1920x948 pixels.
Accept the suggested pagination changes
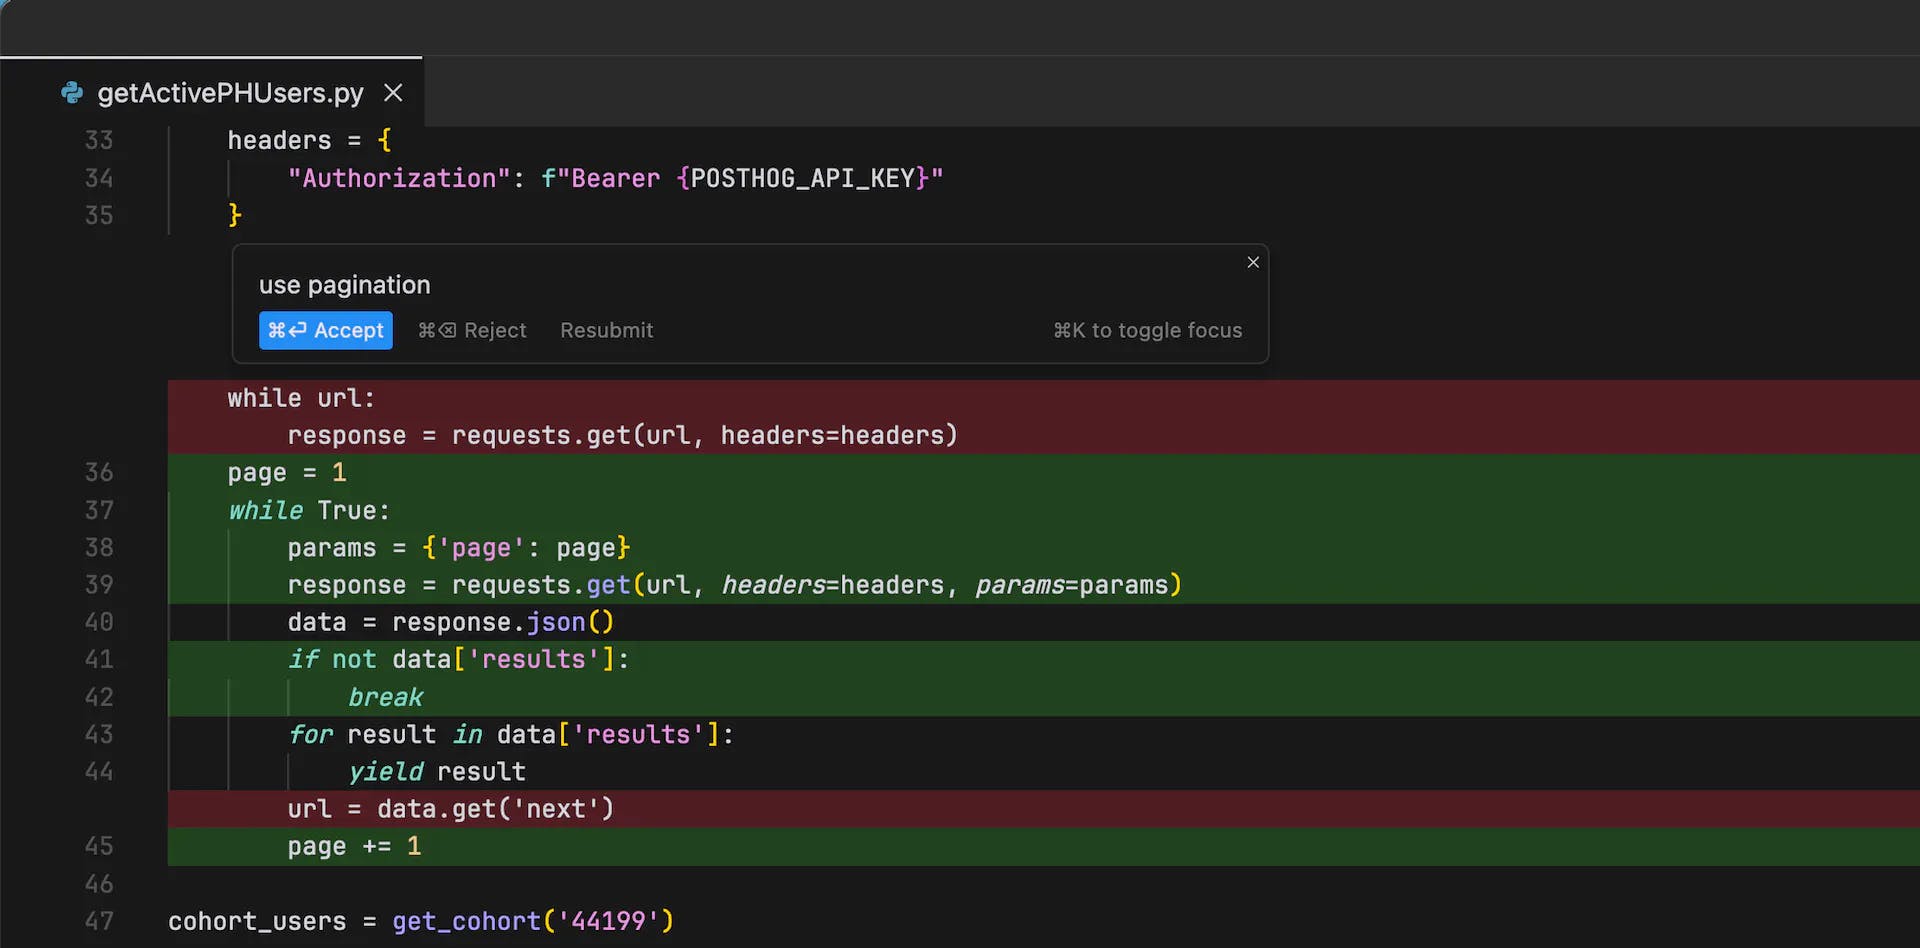[325, 331]
